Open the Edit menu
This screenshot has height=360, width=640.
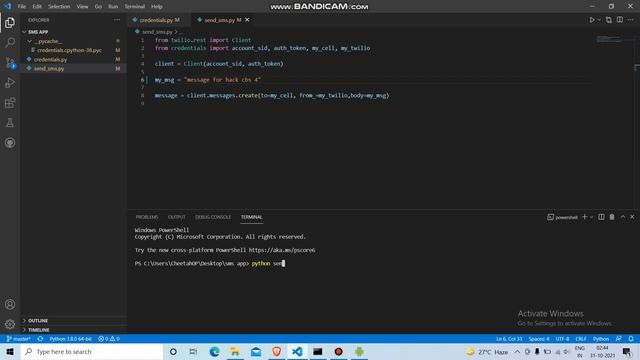[37, 7]
